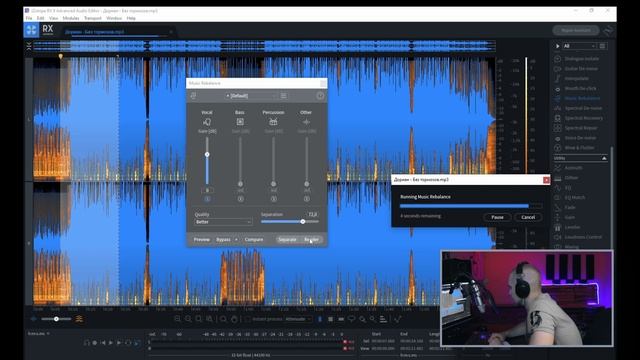
Task: Open the View menu
Action: pos(53,18)
